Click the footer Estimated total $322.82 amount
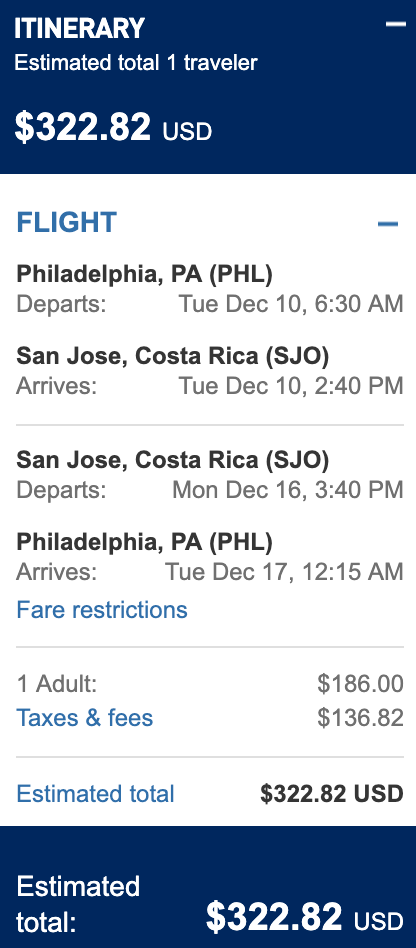This screenshot has height=948, width=416. click(x=304, y=916)
